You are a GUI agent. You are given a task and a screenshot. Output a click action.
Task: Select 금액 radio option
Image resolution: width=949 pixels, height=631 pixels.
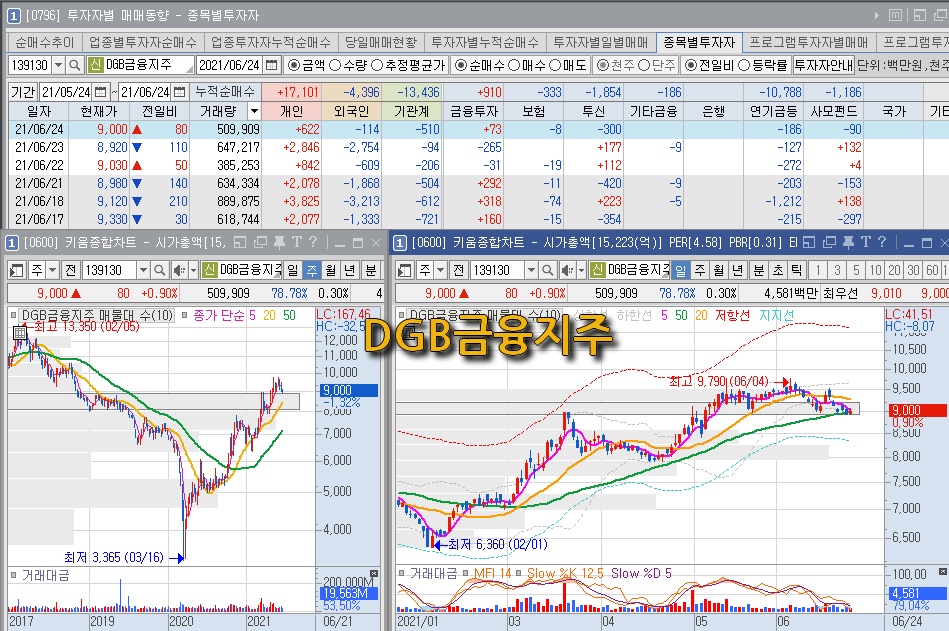[294, 65]
